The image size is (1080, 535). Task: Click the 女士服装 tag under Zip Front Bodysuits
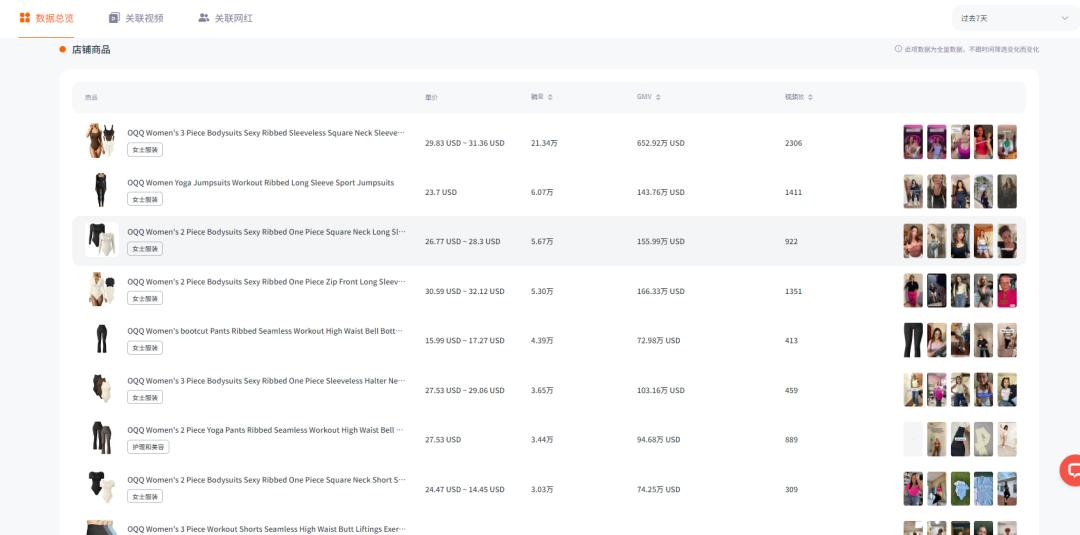click(145, 298)
